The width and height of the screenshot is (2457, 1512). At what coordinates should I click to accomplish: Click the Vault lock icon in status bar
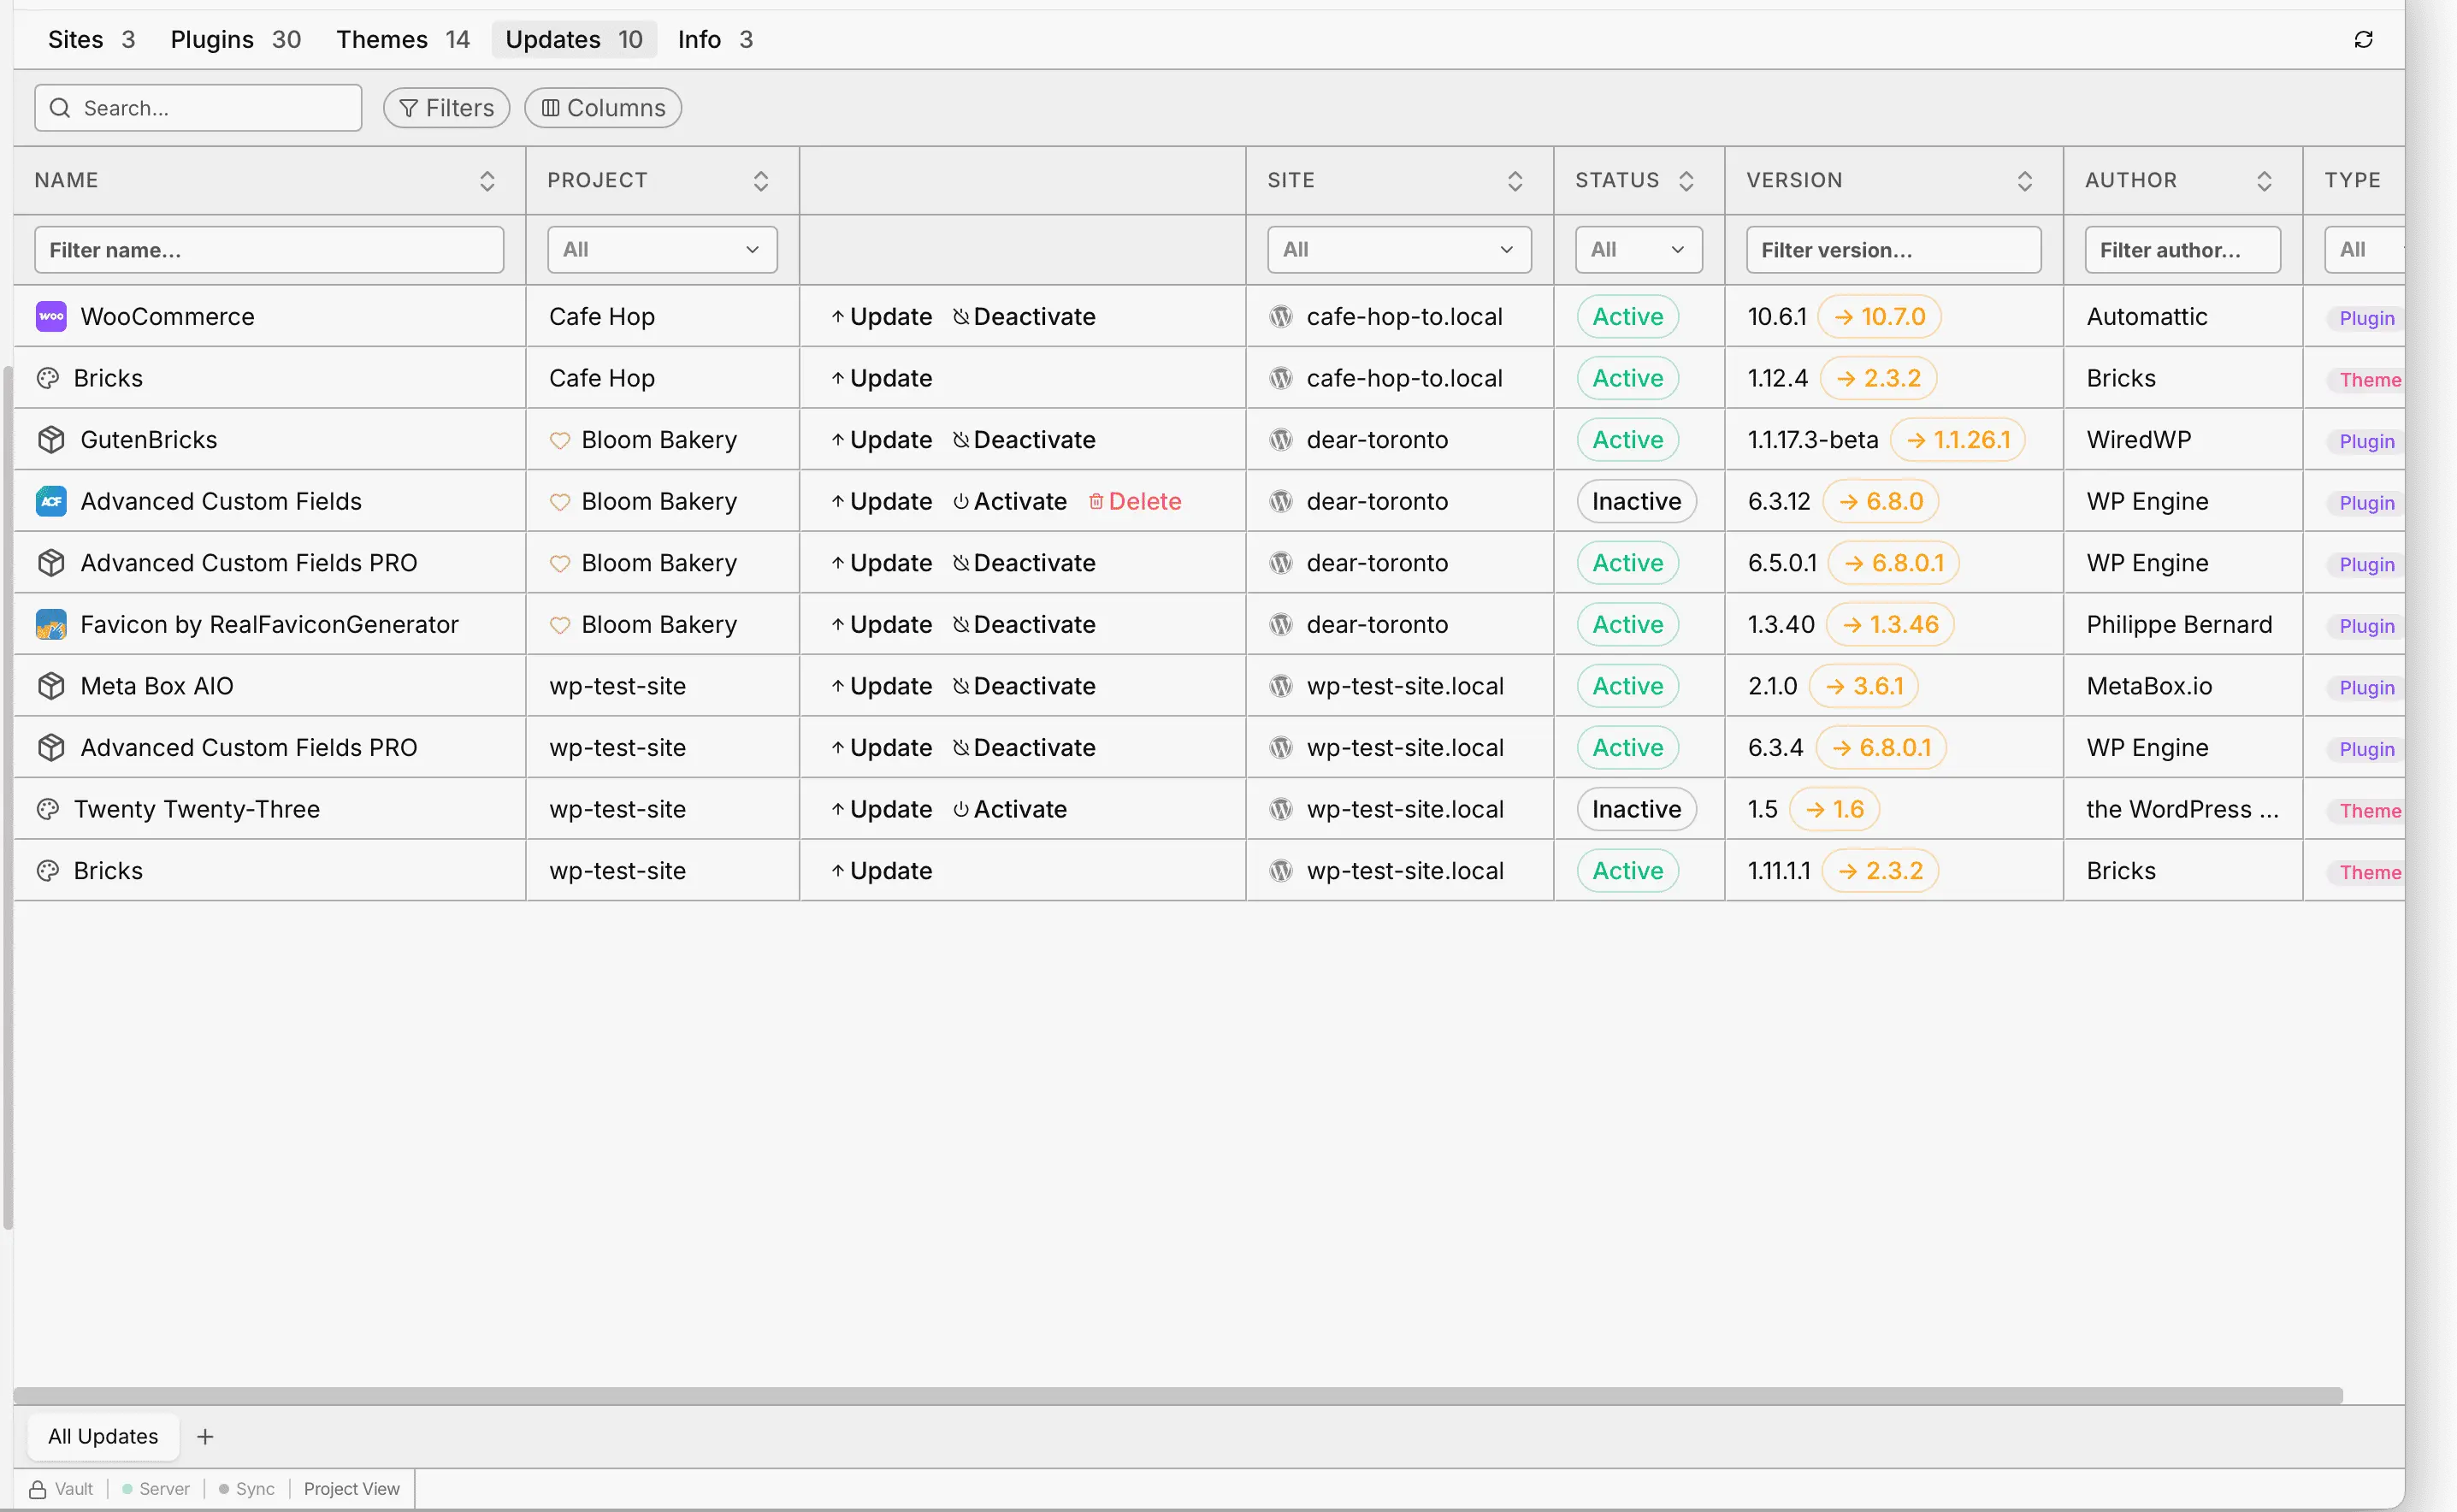click(x=38, y=1489)
